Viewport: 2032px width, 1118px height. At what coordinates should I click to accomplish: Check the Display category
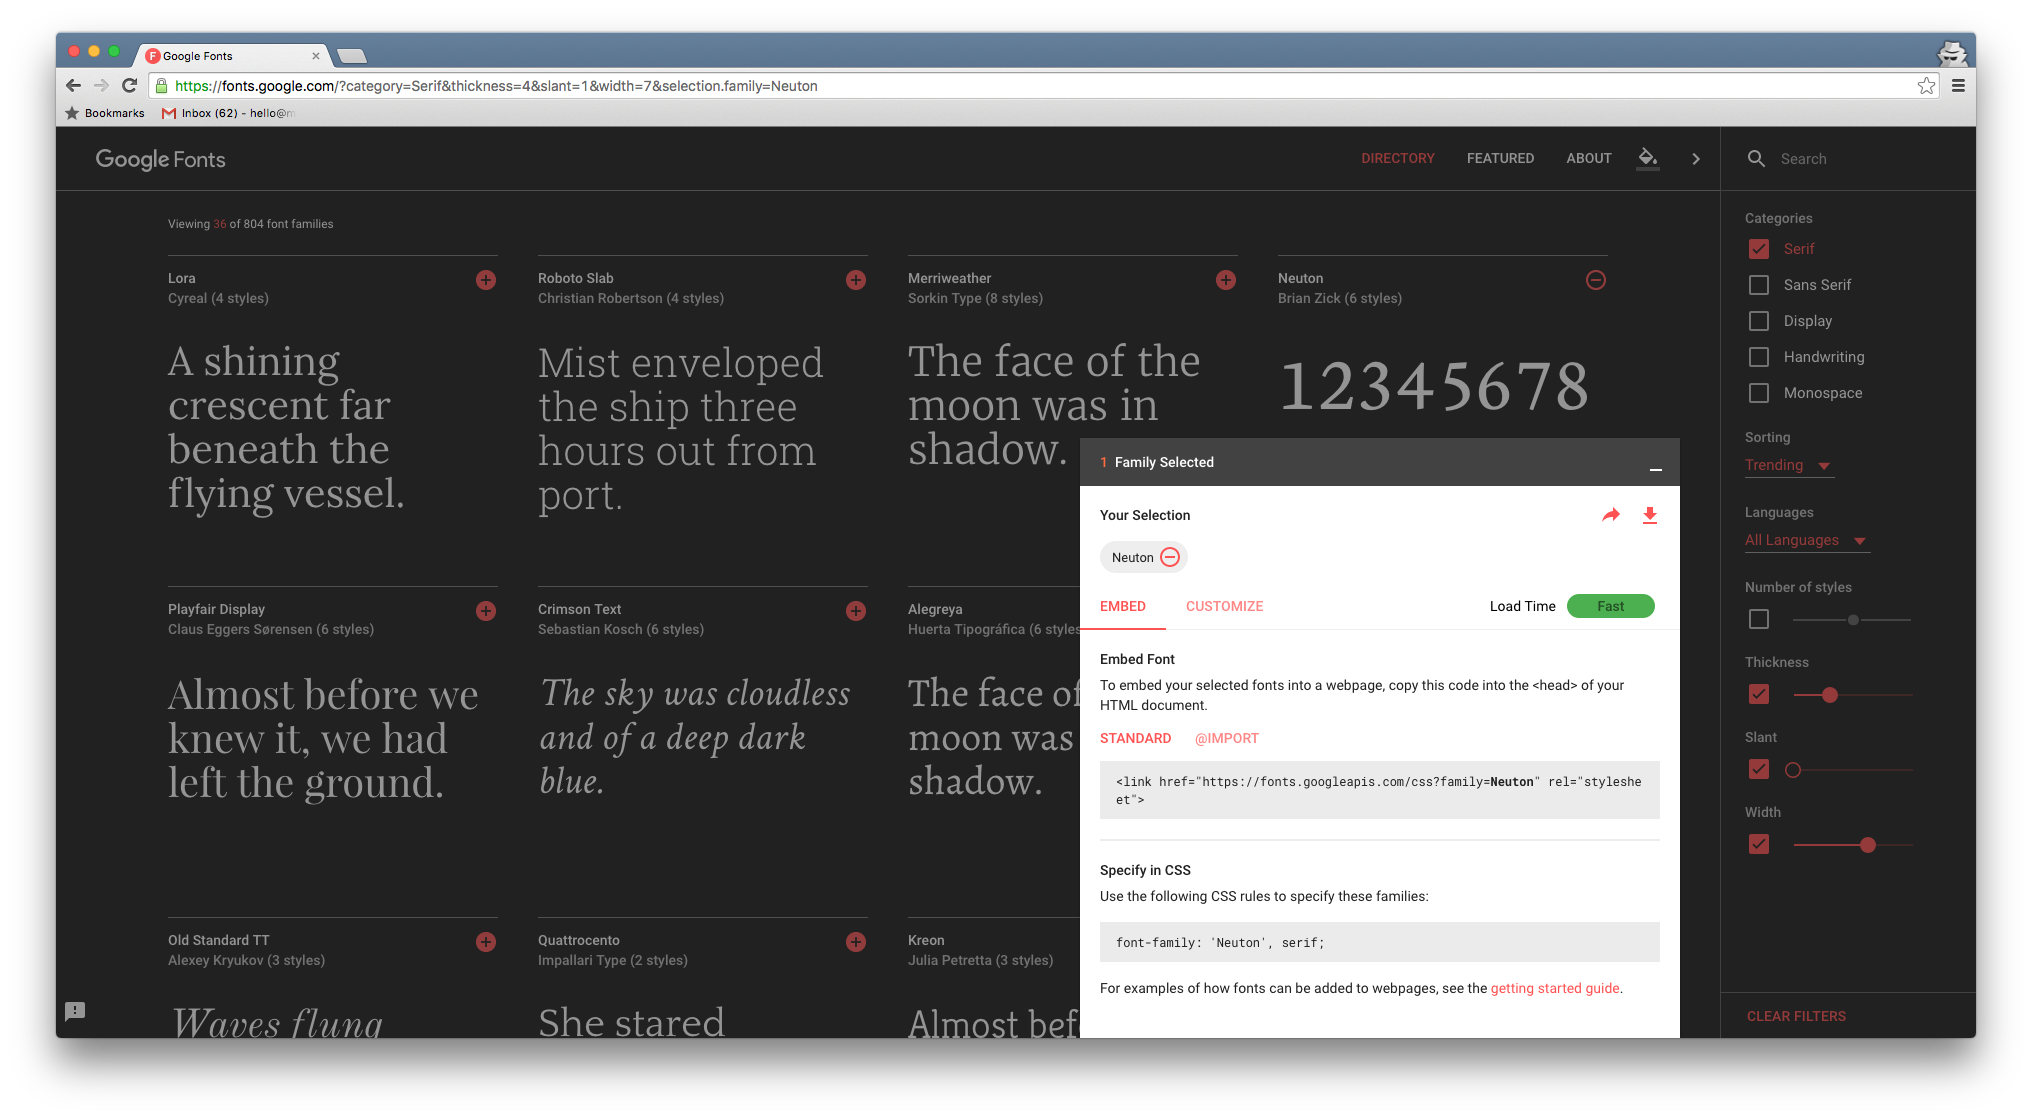(x=1759, y=321)
